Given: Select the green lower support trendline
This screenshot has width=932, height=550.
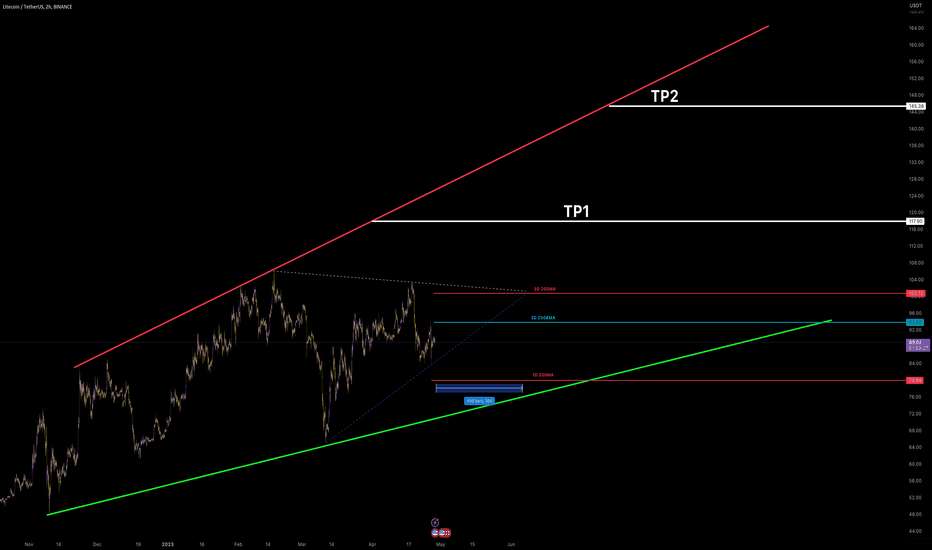Looking at the screenshot, I should coord(440,417).
